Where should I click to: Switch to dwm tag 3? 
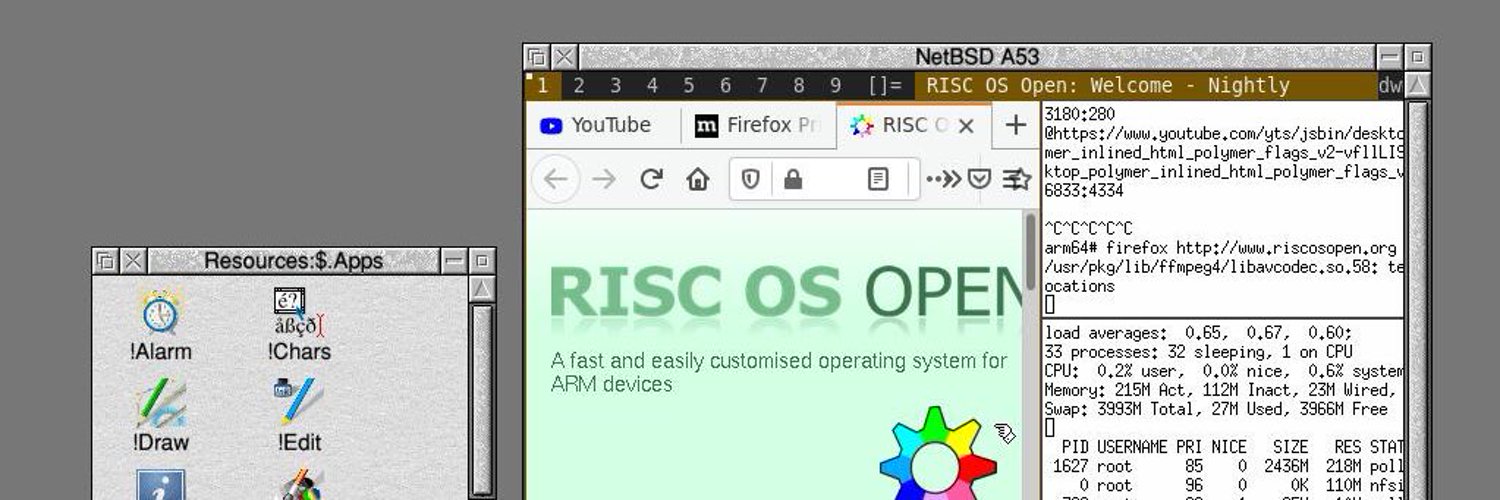pos(616,86)
